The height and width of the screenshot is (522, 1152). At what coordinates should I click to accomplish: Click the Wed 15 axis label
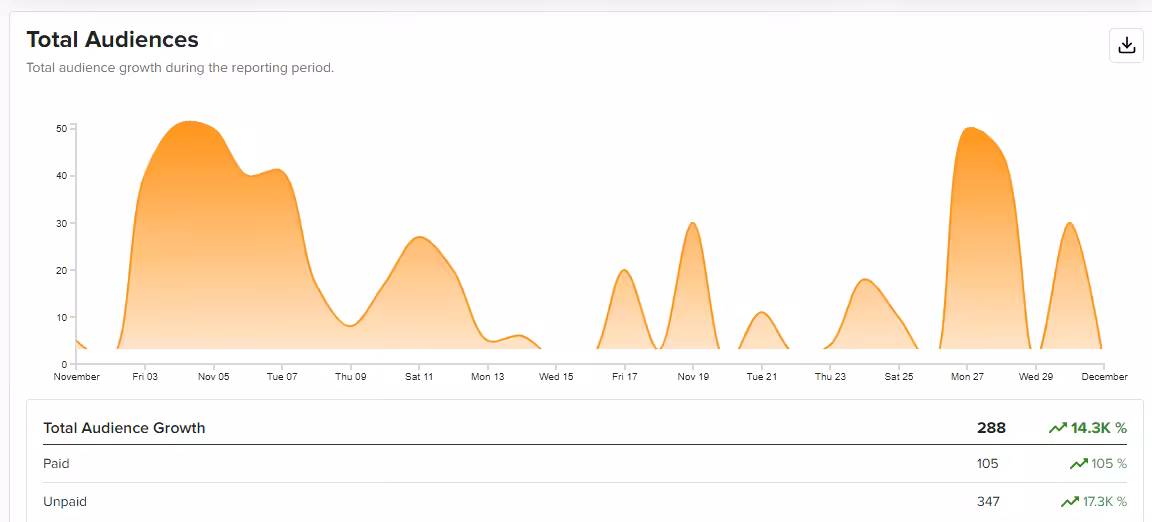click(556, 376)
